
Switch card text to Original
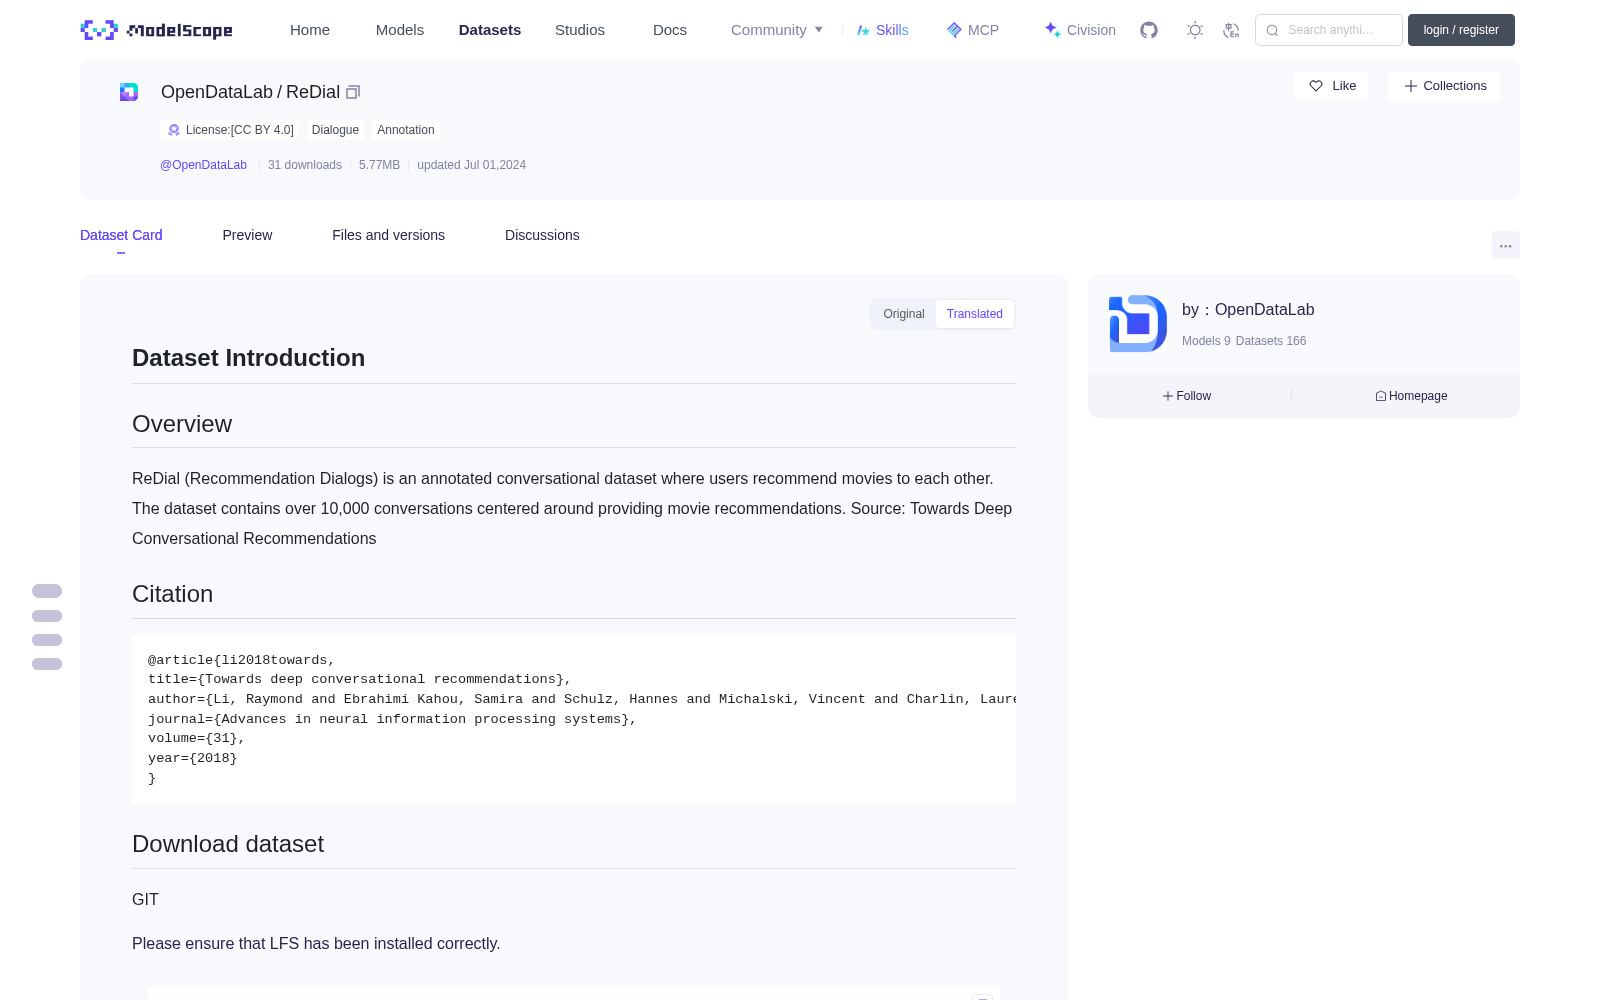coord(904,314)
